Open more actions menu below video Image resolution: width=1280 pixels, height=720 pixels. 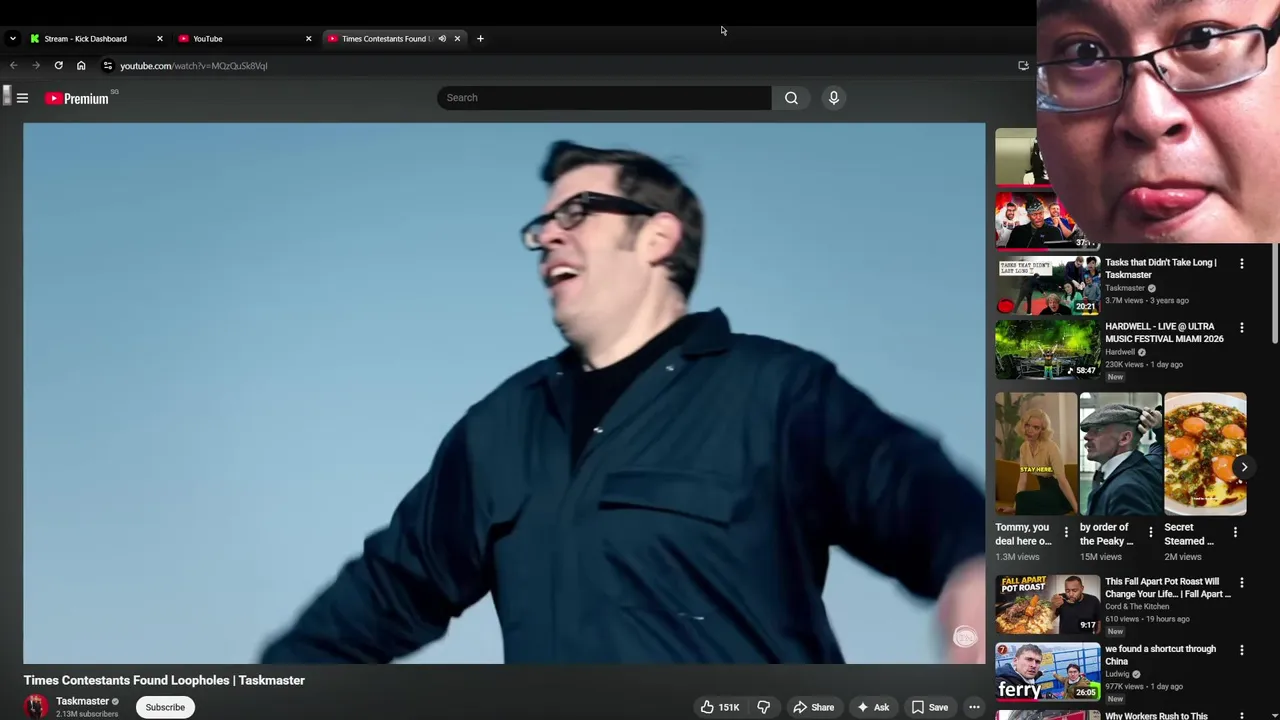974,707
